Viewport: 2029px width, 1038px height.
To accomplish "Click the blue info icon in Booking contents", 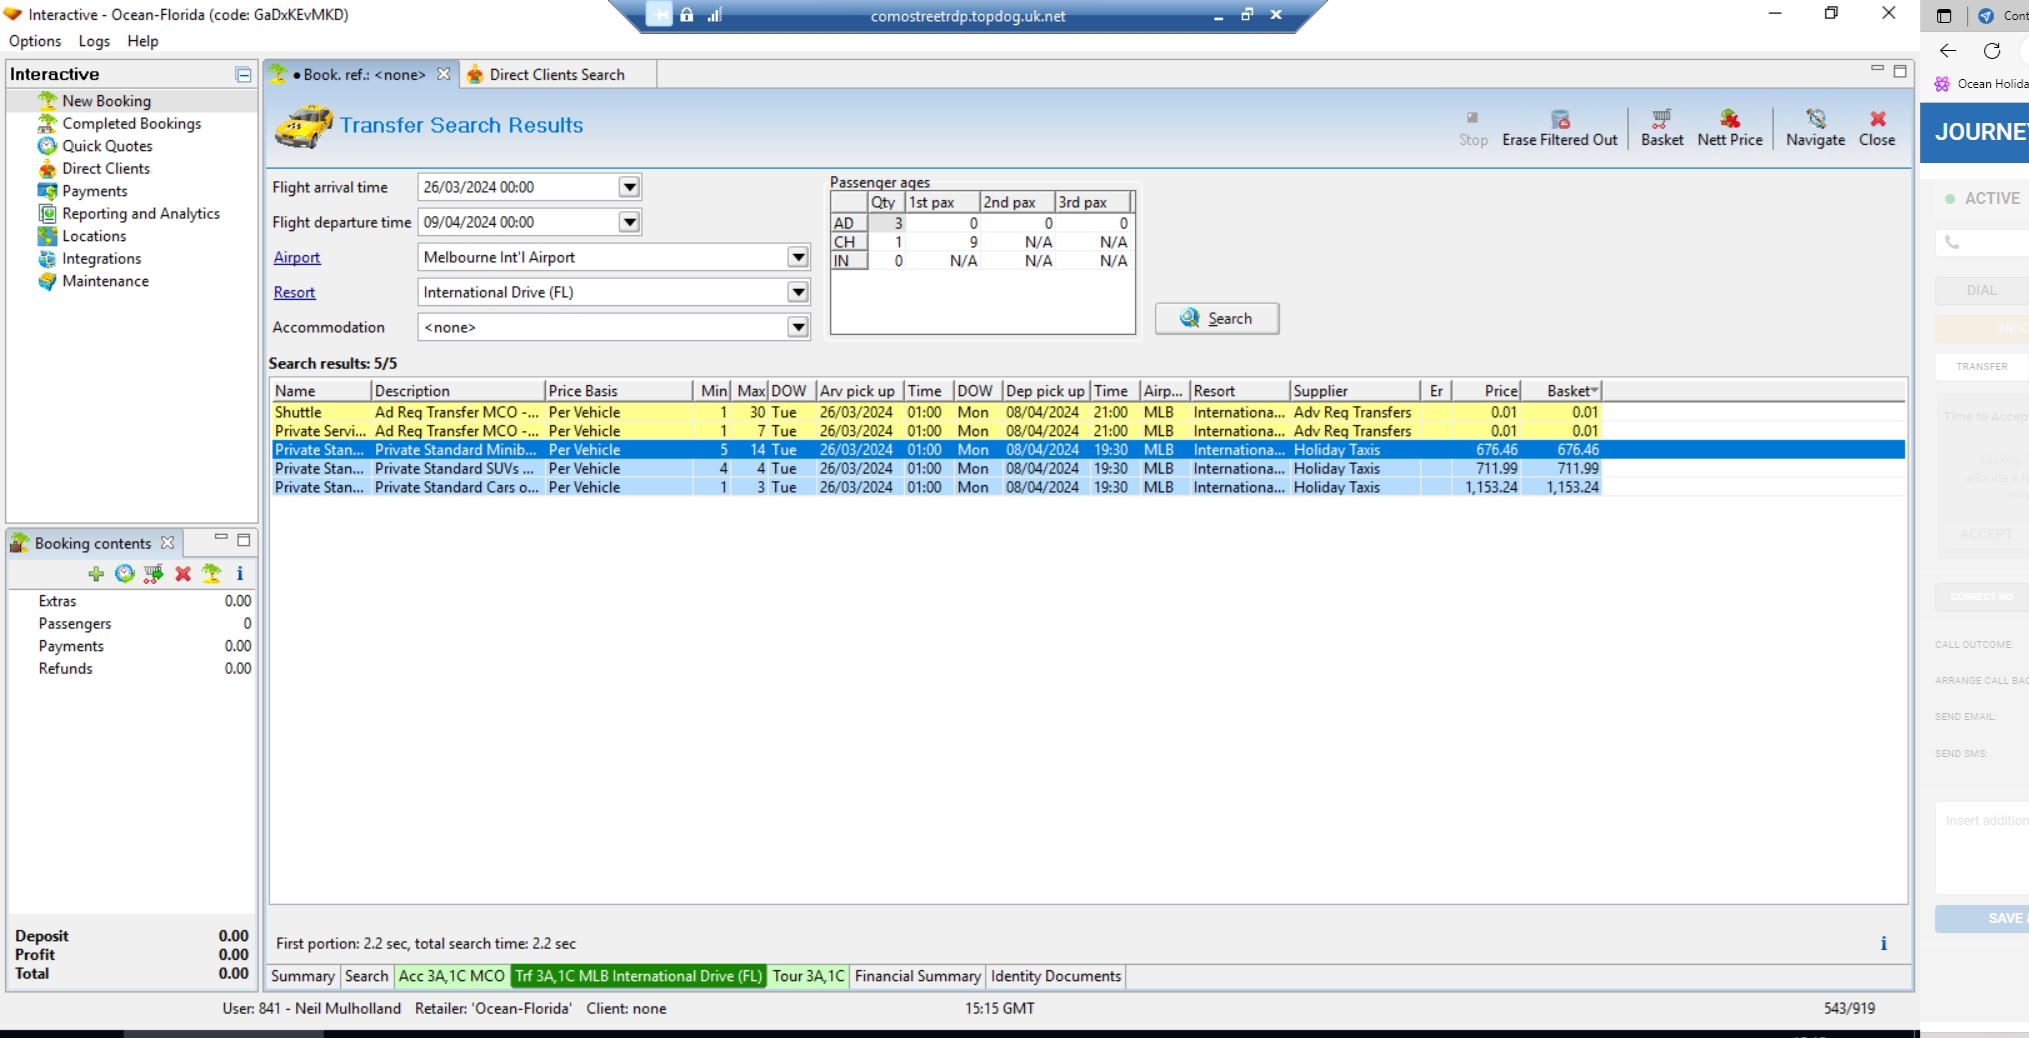I will [x=240, y=574].
